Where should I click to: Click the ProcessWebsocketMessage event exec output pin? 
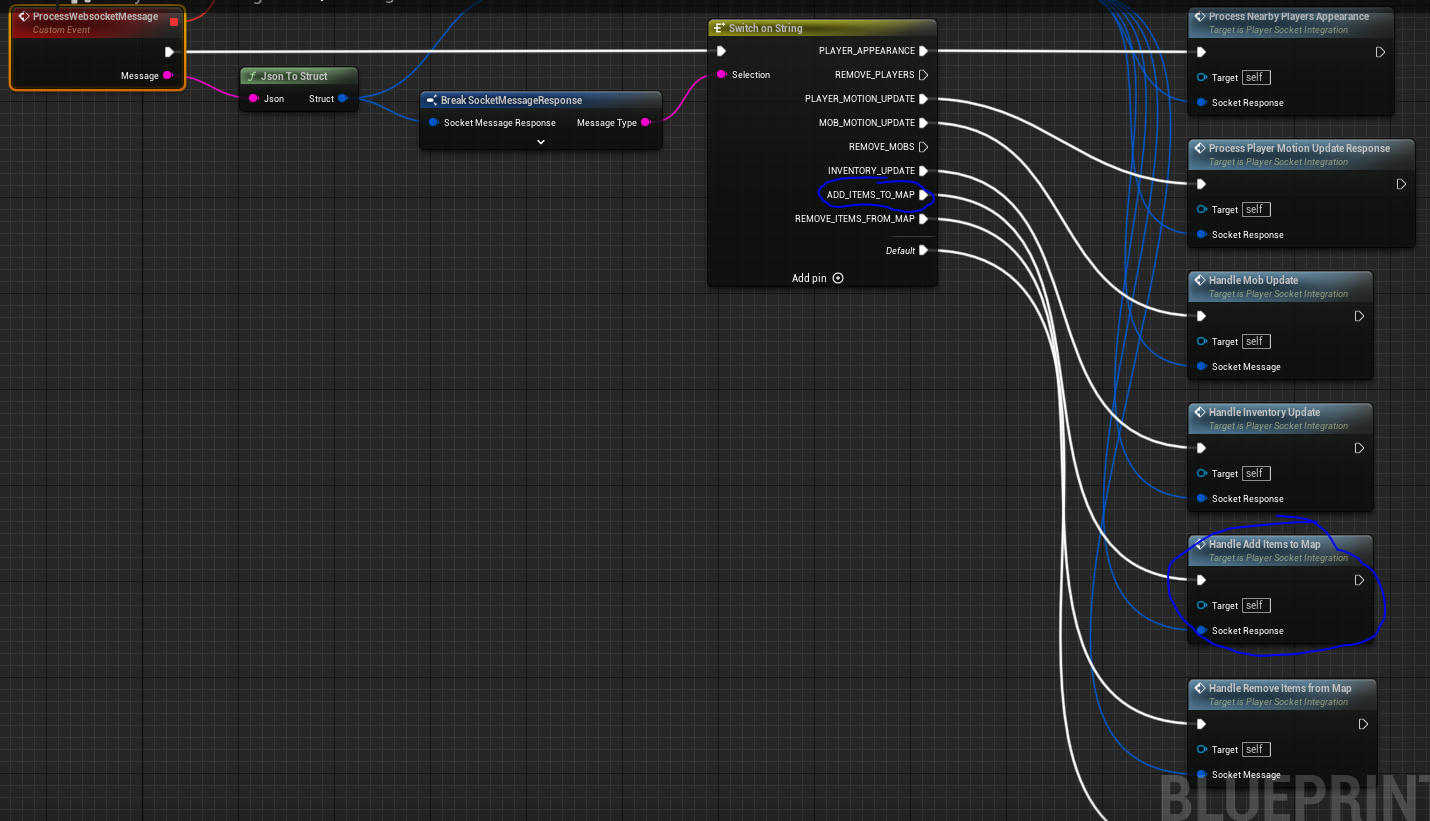click(169, 51)
